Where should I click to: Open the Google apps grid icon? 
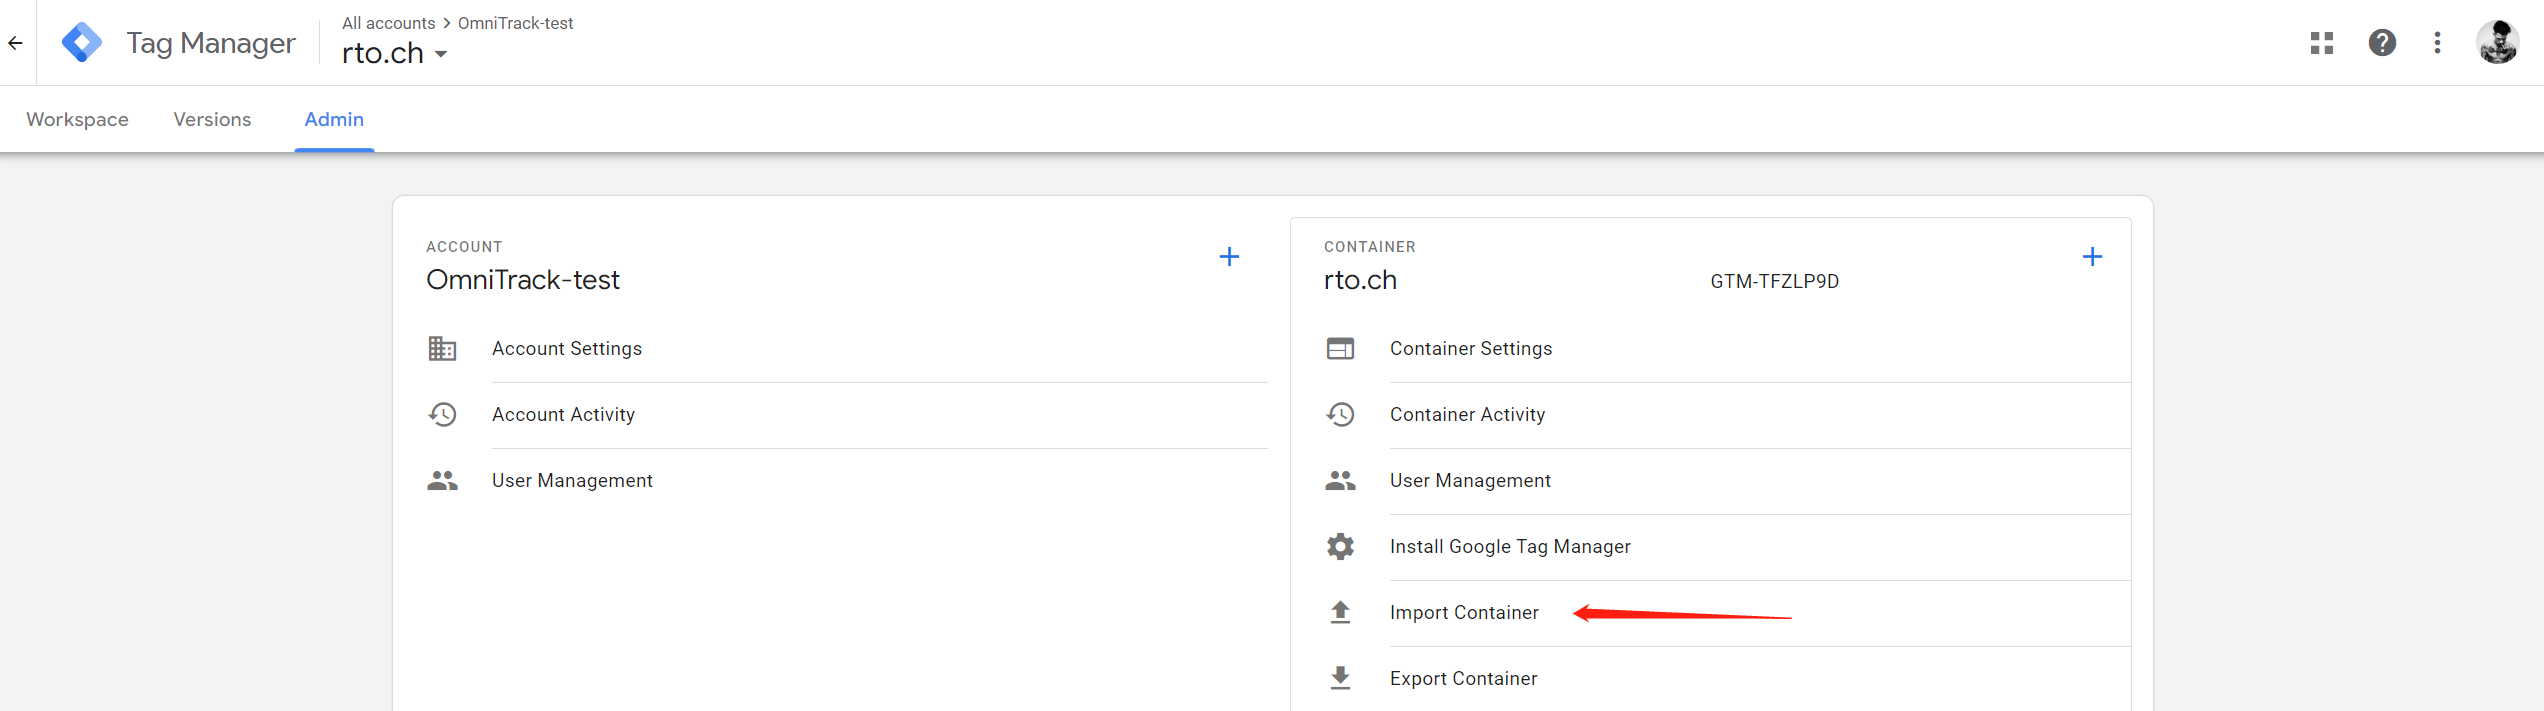[x=2322, y=43]
